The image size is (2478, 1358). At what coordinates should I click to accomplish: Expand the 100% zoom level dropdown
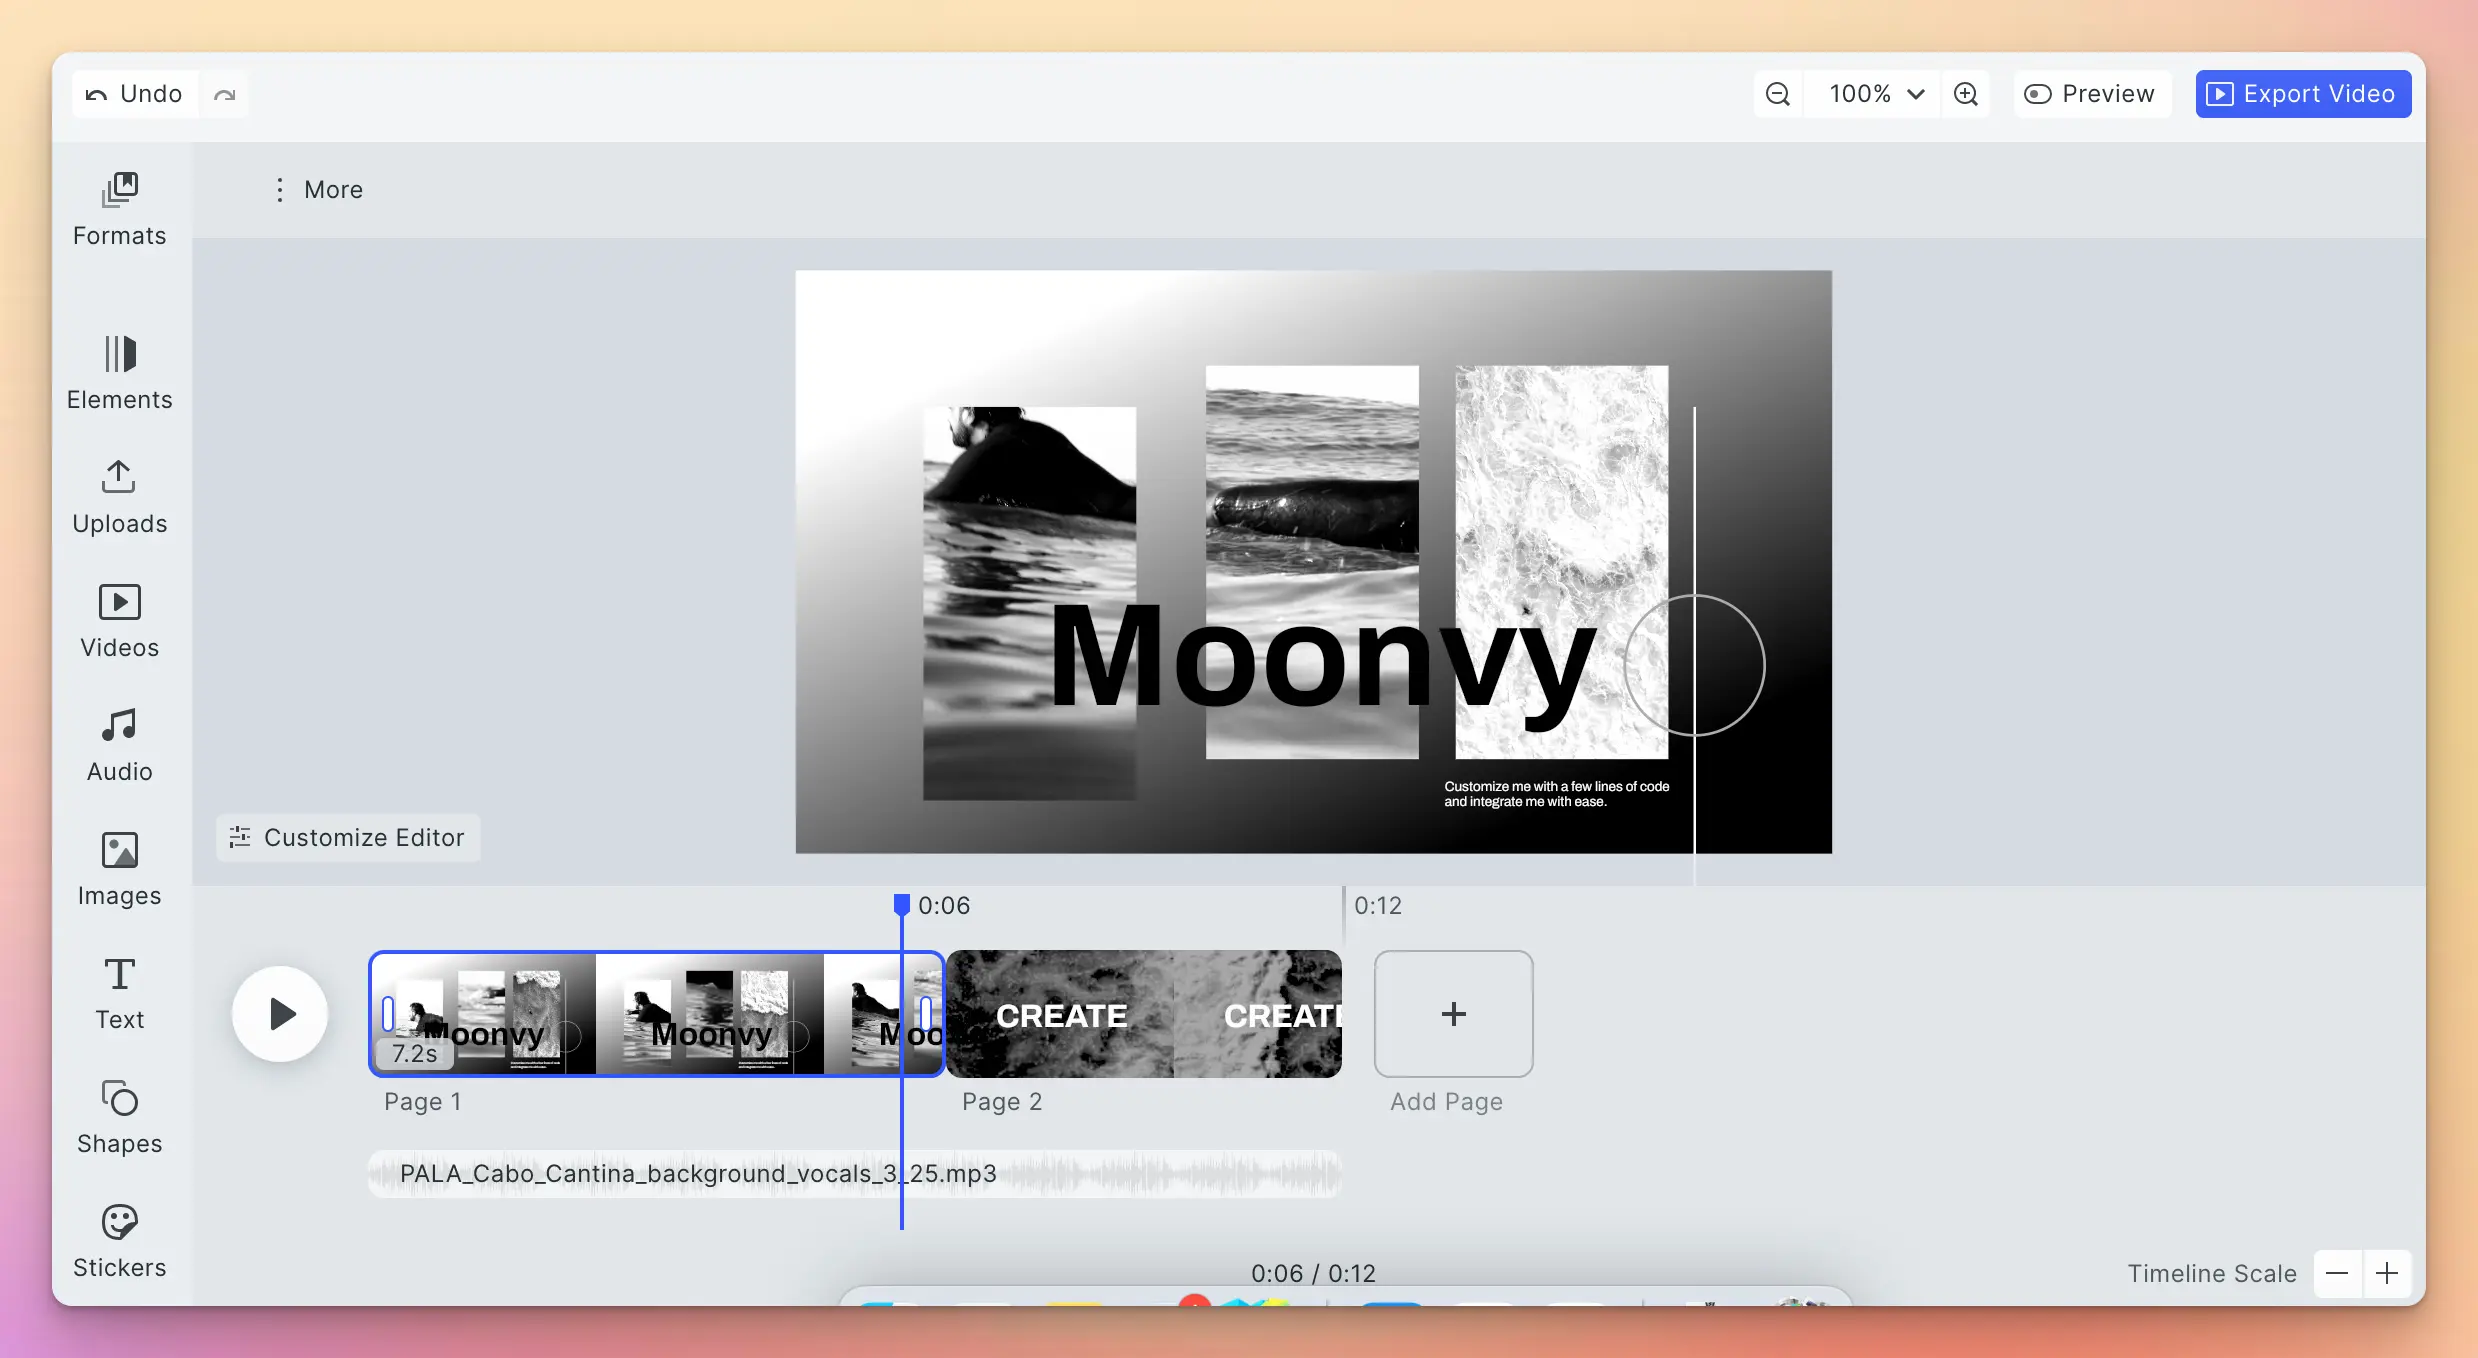click(x=1875, y=94)
